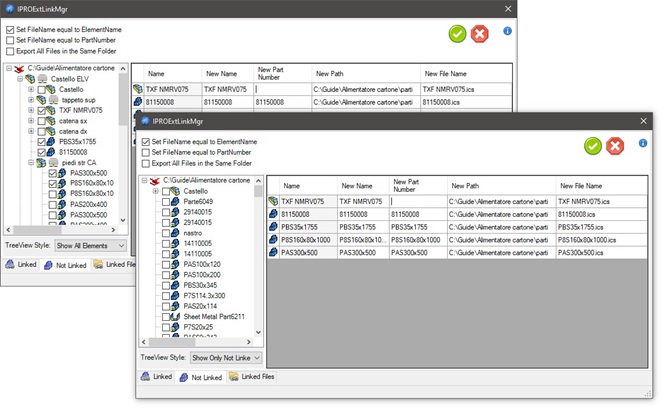Click assembly icon of TXF NMRV075 front table row
The width and height of the screenshot is (664, 408).
(x=273, y=201)
